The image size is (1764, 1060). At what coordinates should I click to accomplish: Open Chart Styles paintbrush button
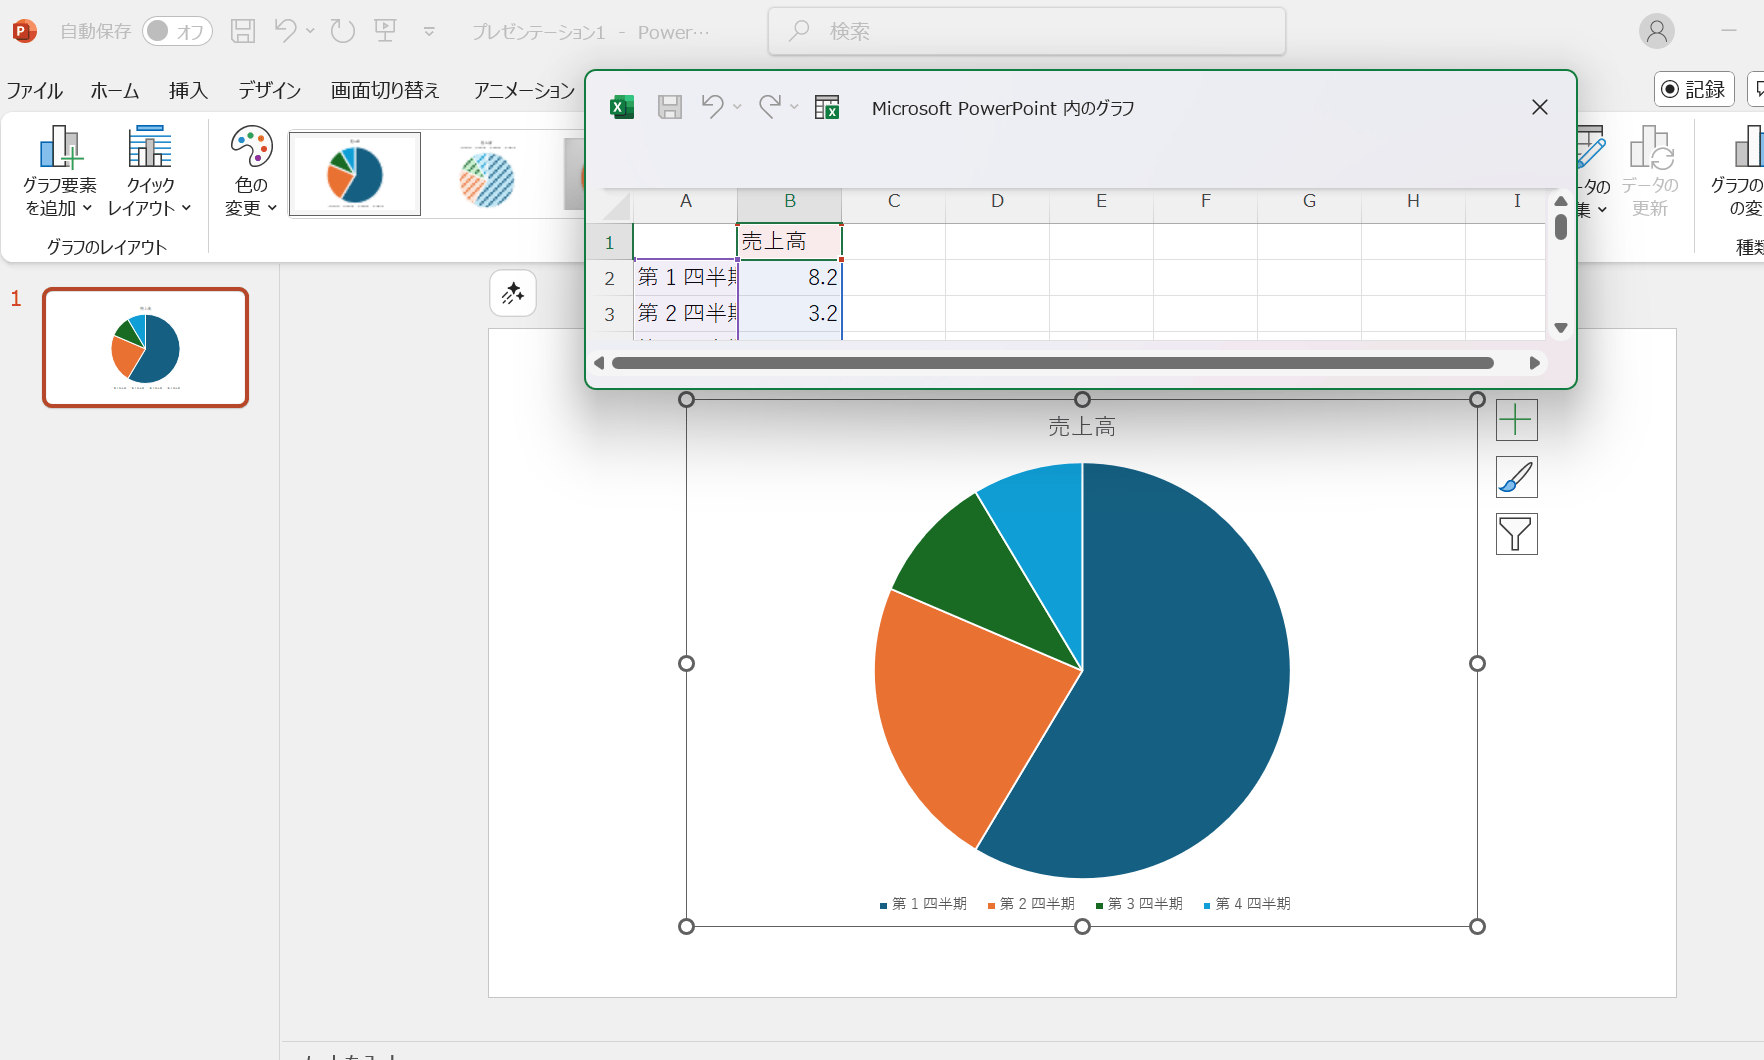pyautogui.click(x=1516, y=477)
